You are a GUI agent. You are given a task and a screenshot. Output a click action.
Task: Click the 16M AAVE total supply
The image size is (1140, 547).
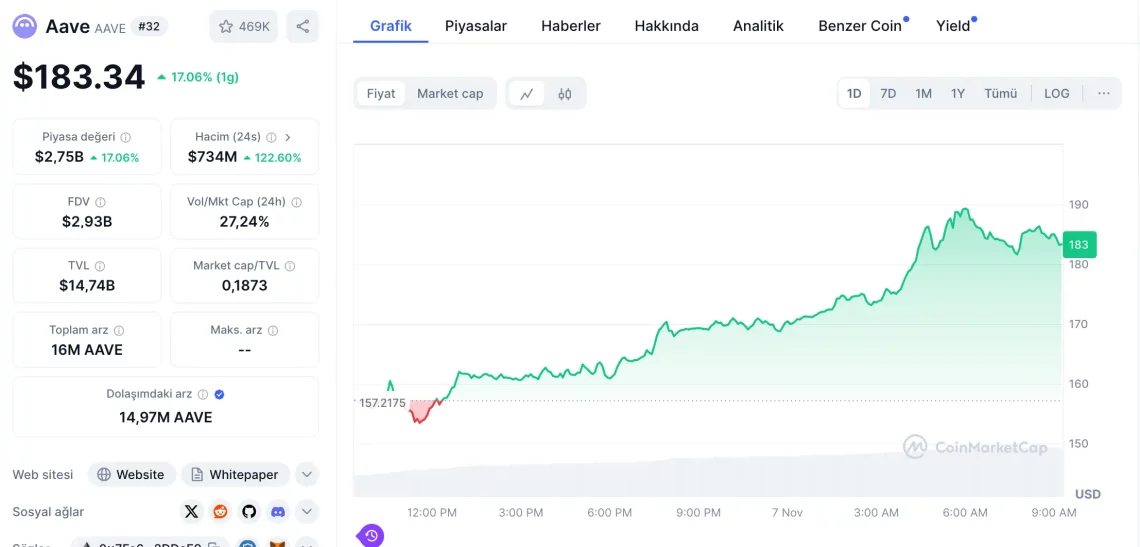87,350
